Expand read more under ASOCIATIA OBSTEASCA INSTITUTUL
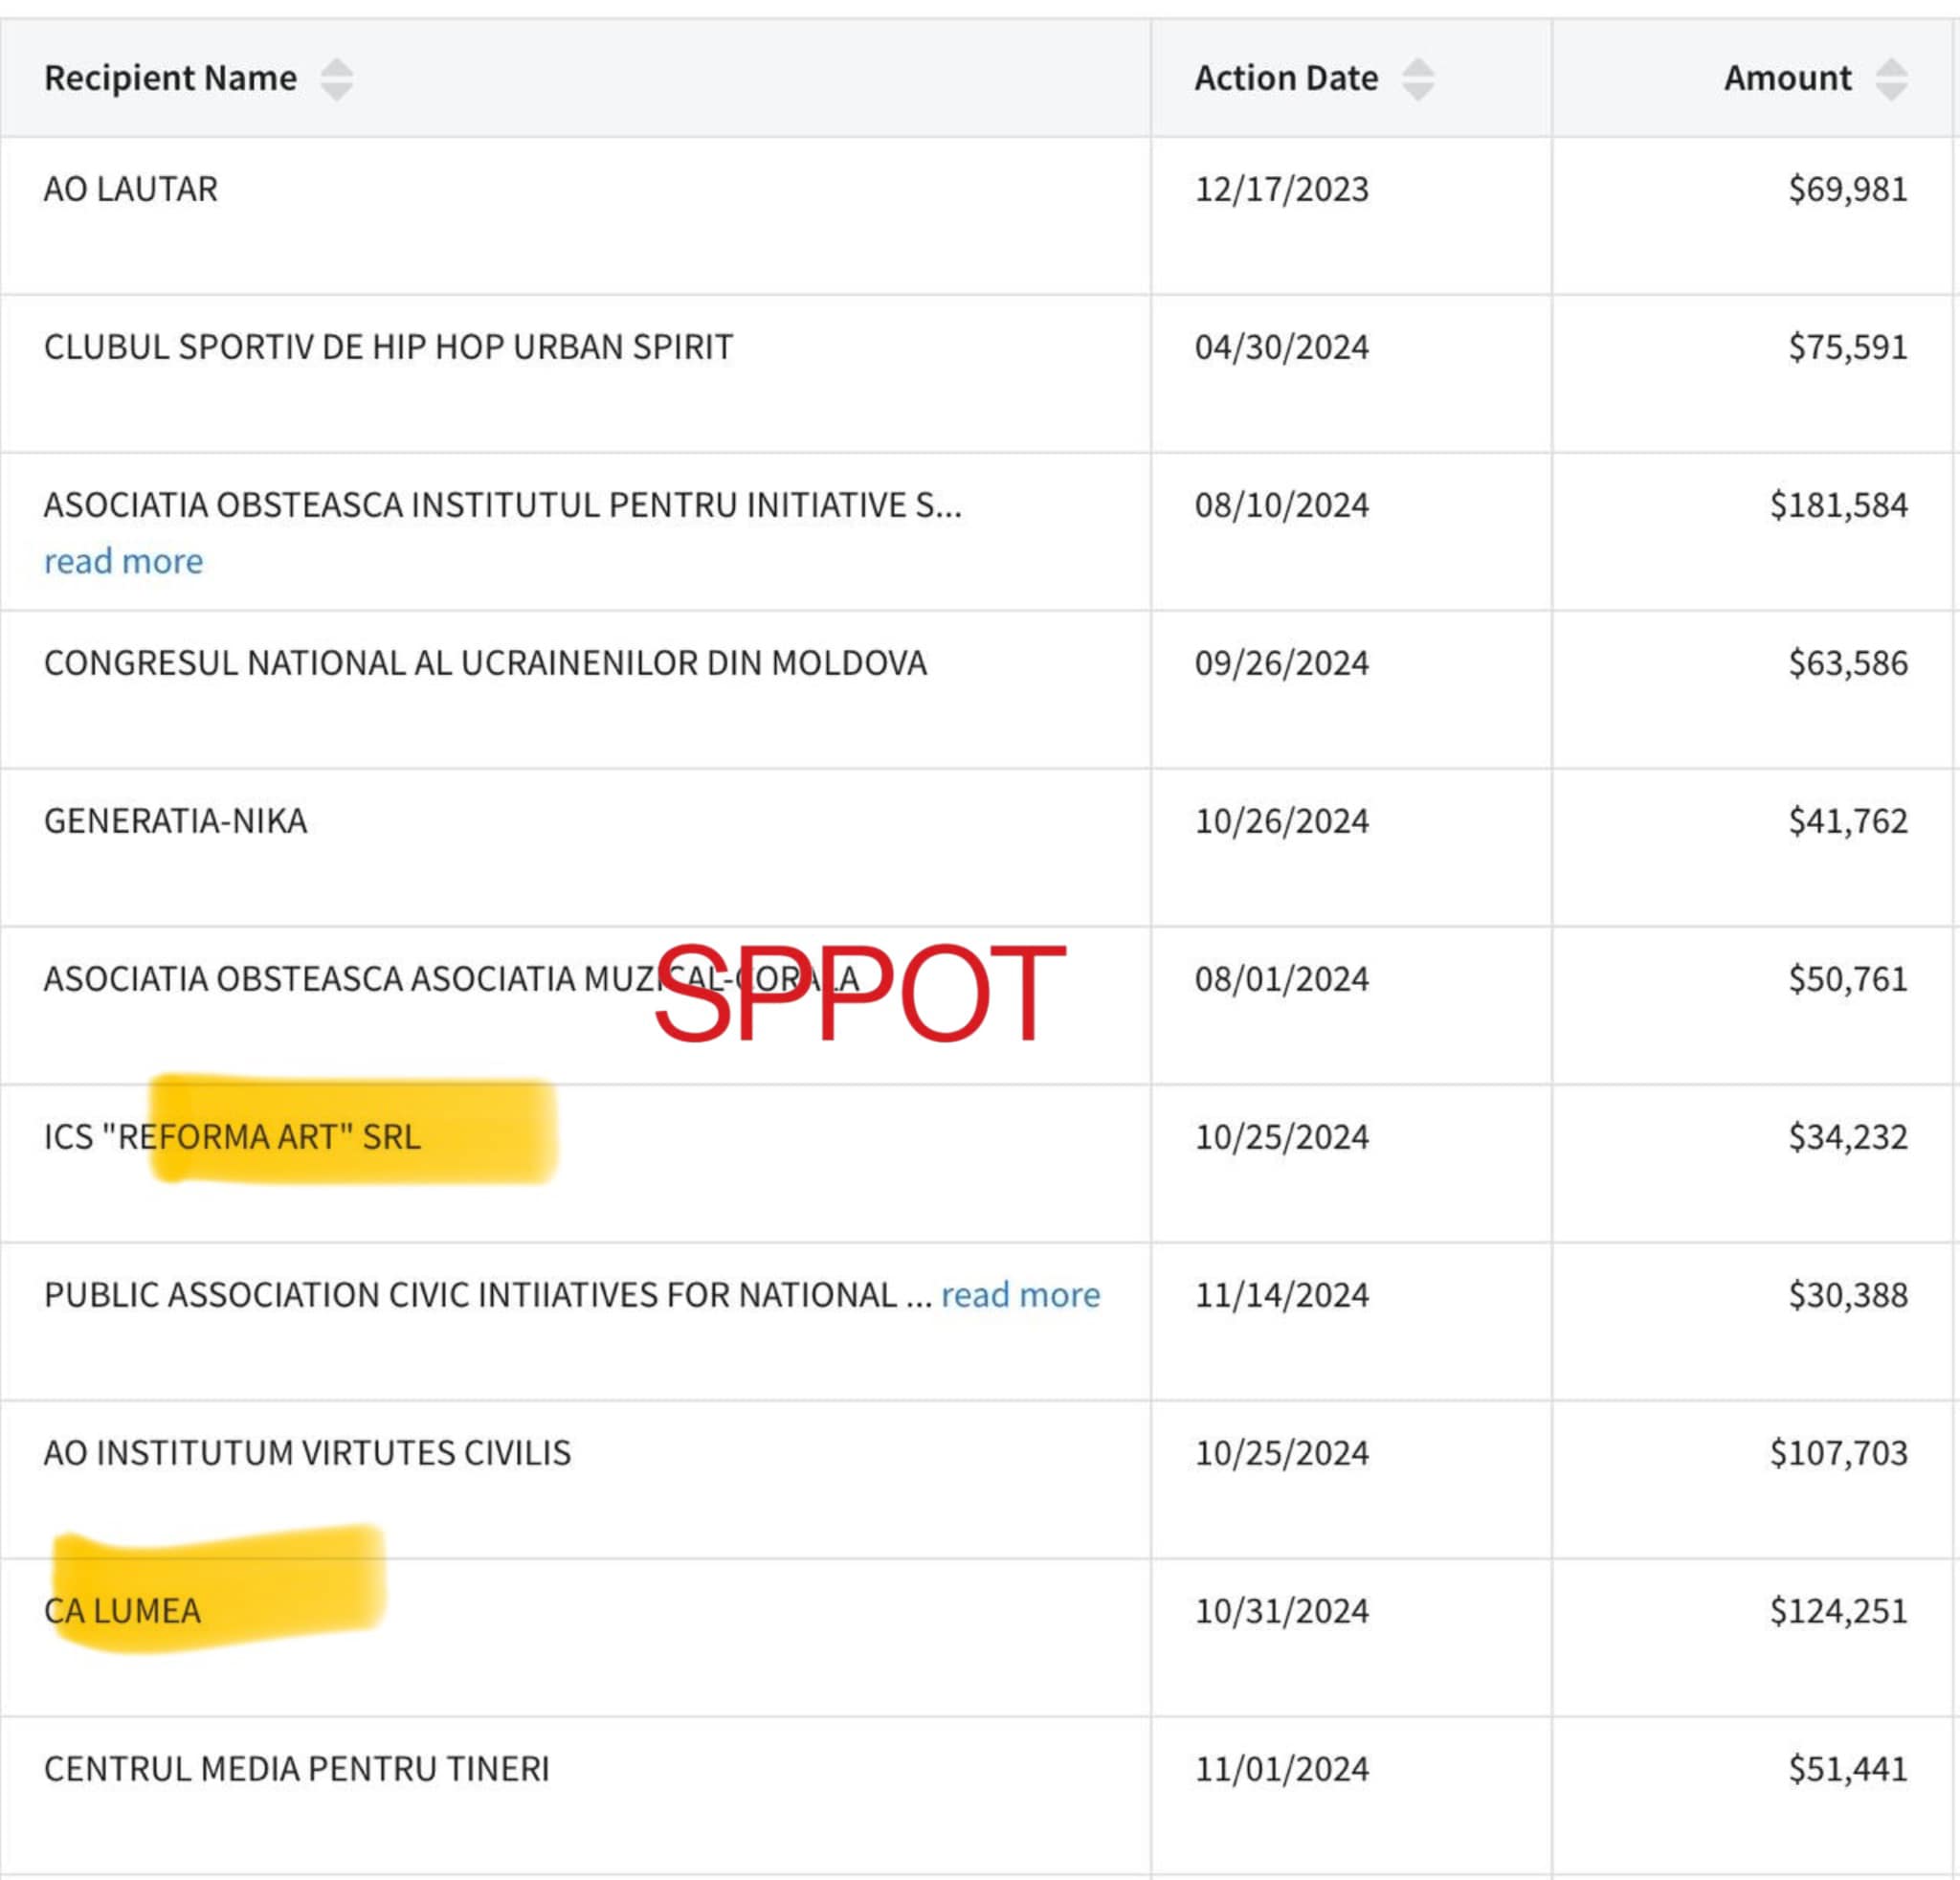This screenshot has width=1960, height=1880. click(x=123, y=561)
